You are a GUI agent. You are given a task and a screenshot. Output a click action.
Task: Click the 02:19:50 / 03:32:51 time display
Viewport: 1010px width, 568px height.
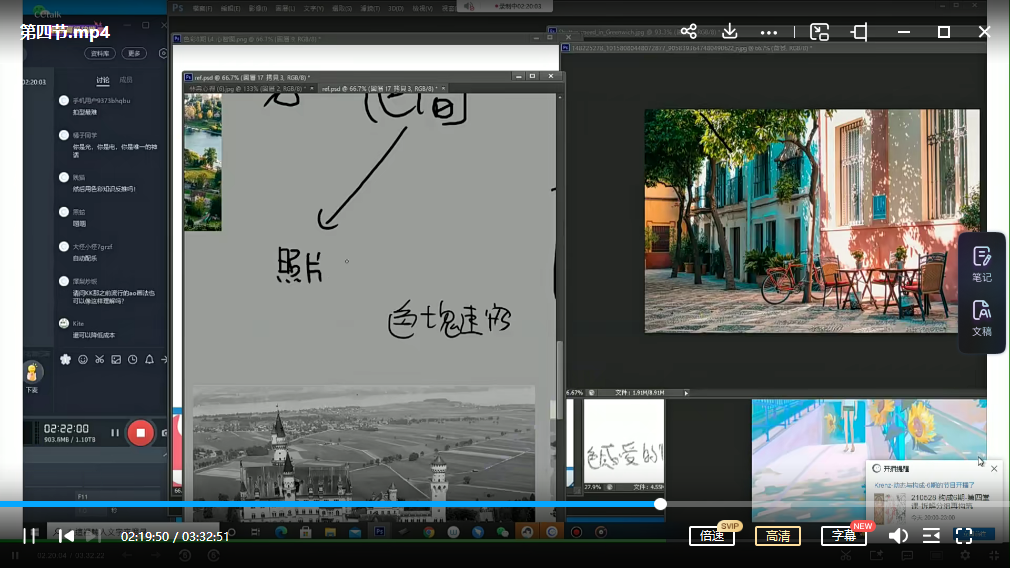coord(175,536)
